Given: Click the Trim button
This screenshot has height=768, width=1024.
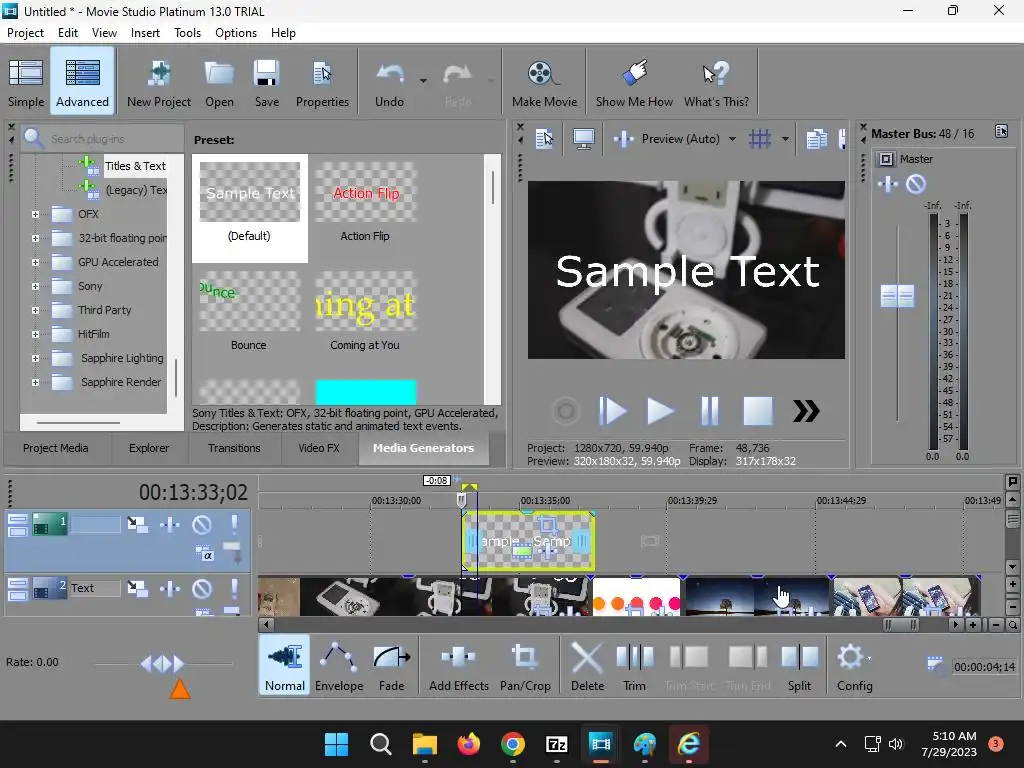Looking at the screenshot, I should pyautogui.click(x=634, y=665).
